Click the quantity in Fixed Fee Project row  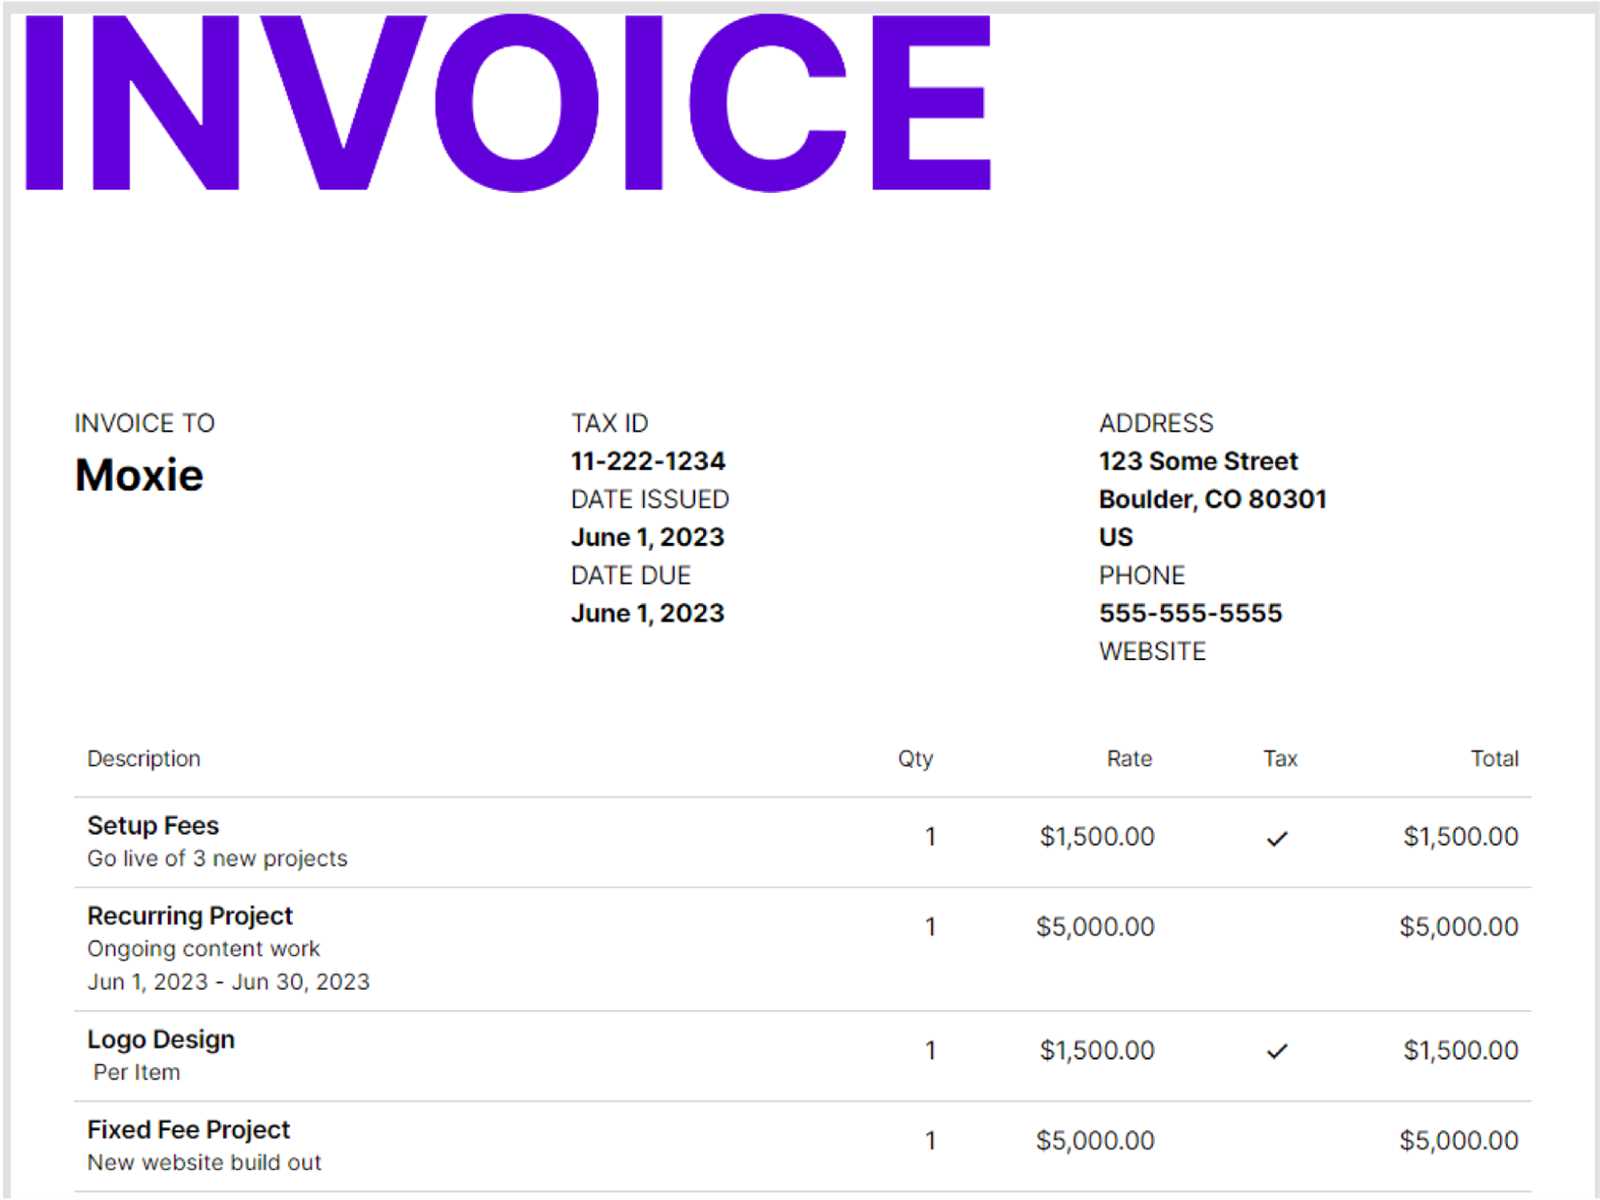[x=931, y=1141]
